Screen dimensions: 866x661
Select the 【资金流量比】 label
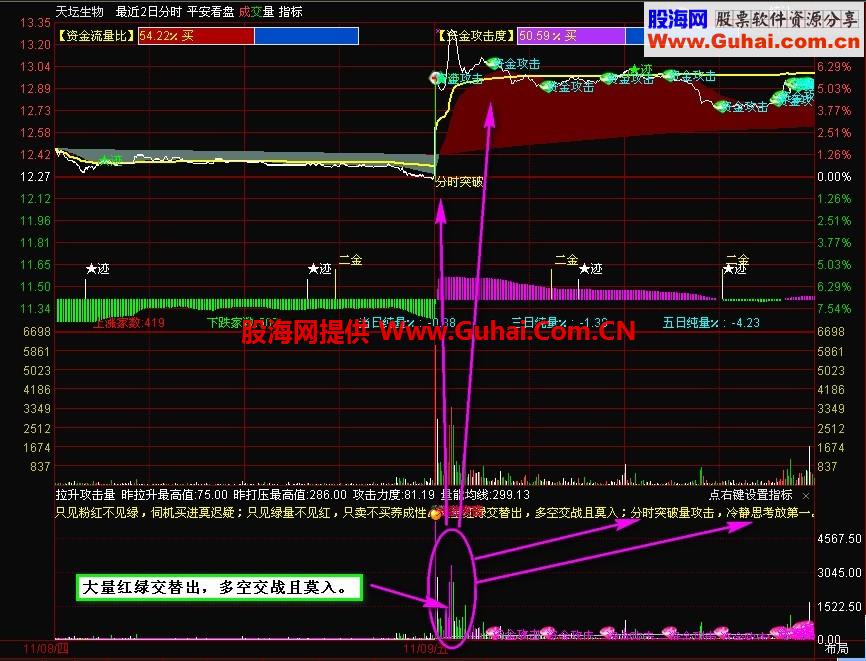pyautogui.click(x=97, y=36)
